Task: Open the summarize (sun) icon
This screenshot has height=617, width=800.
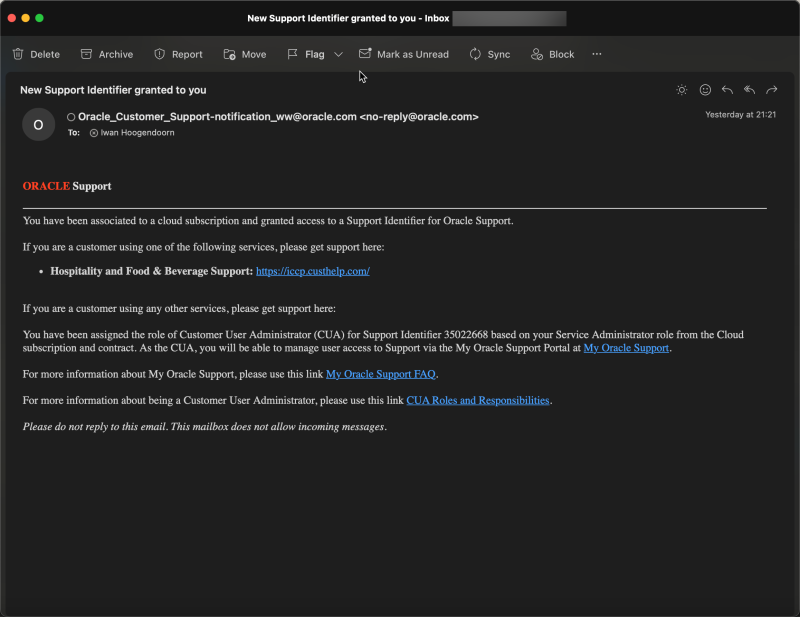Action: (681, 89)
